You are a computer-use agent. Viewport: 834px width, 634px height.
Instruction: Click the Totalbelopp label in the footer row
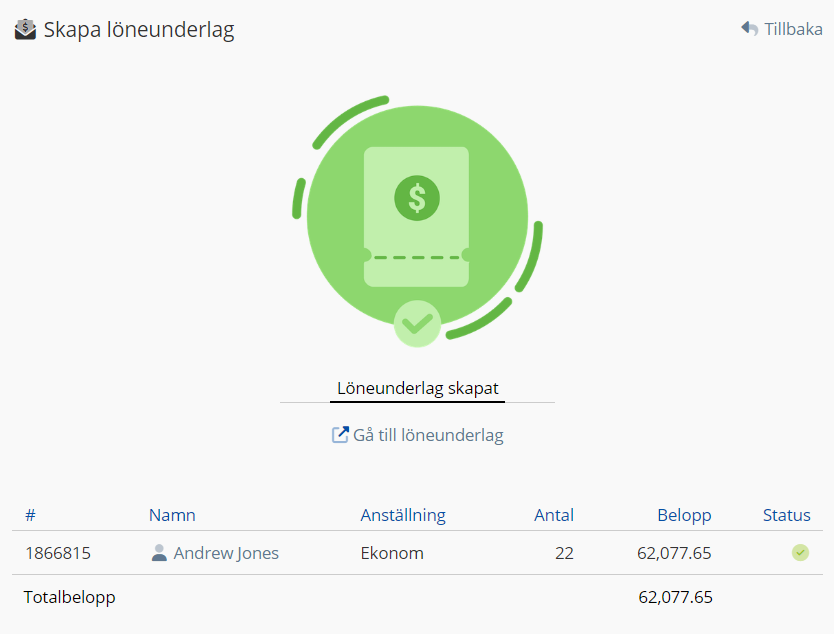pos(70,597)
